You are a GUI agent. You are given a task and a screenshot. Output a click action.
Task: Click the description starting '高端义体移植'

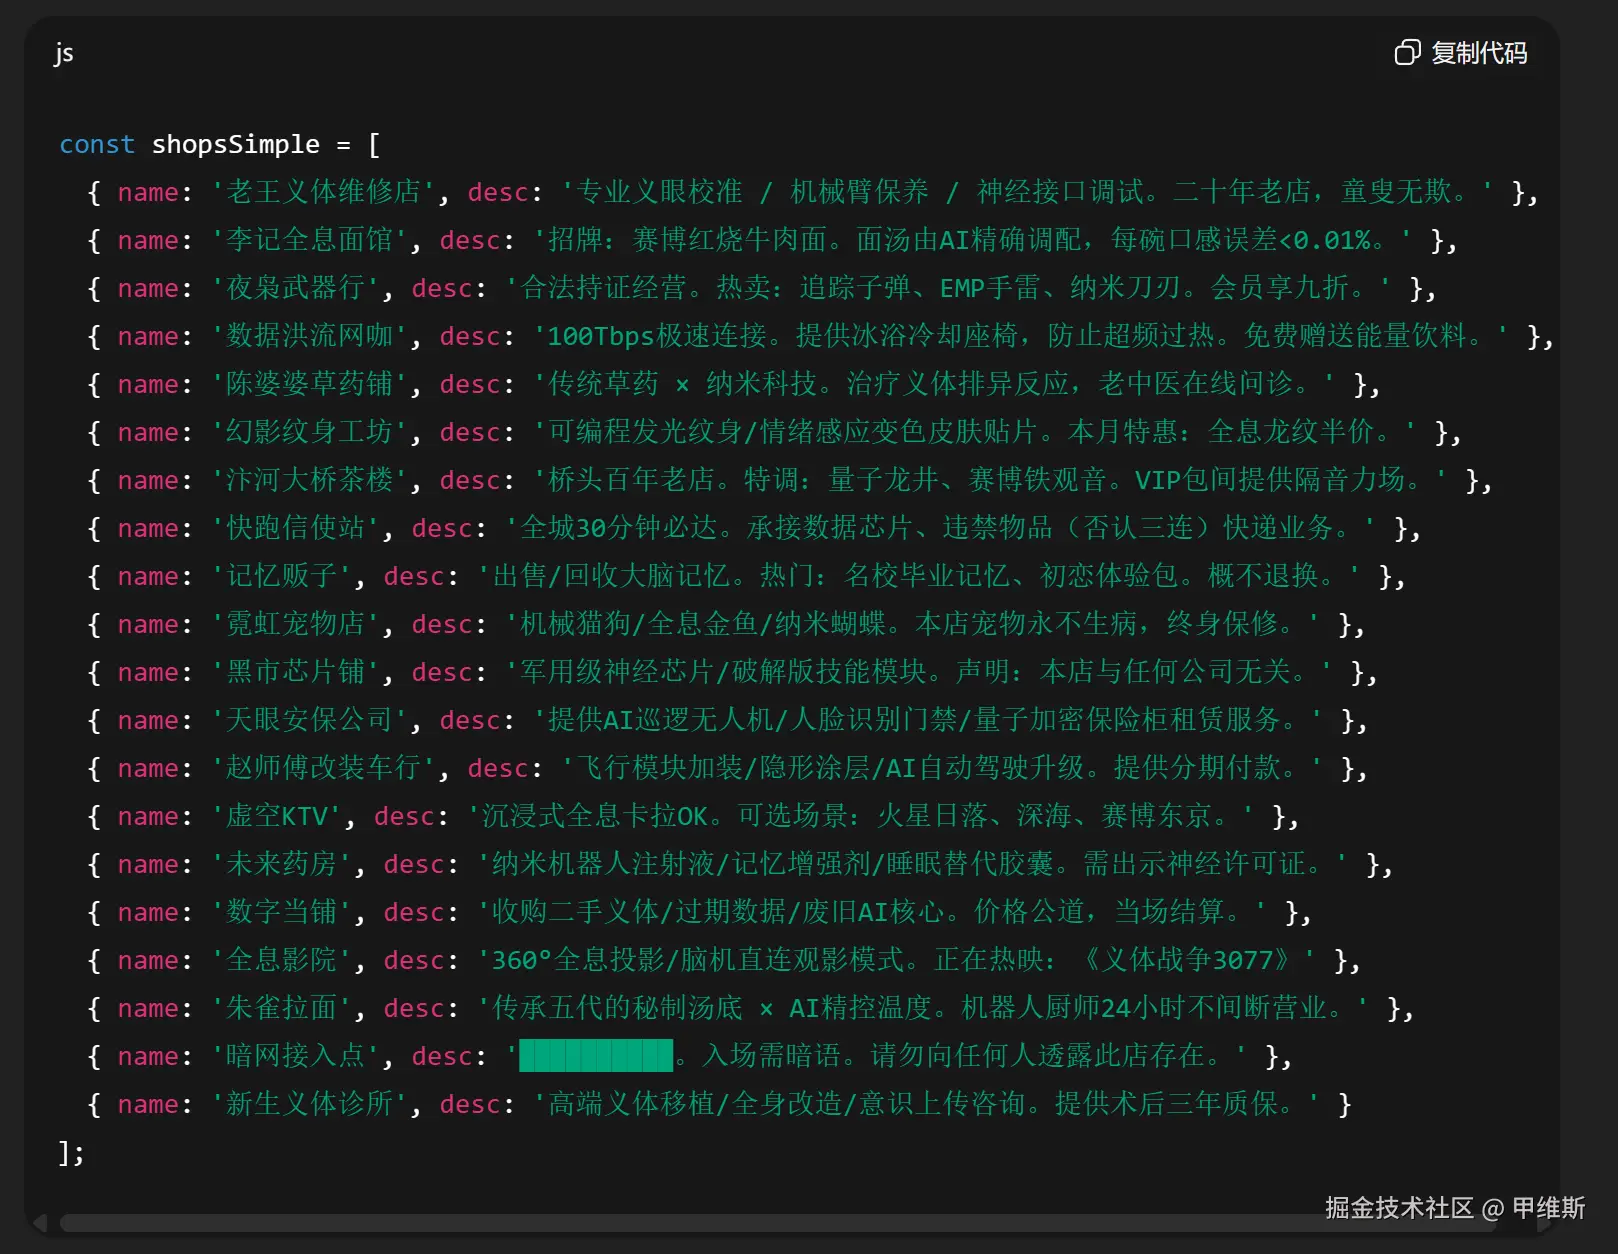[x=928, y=1104]
